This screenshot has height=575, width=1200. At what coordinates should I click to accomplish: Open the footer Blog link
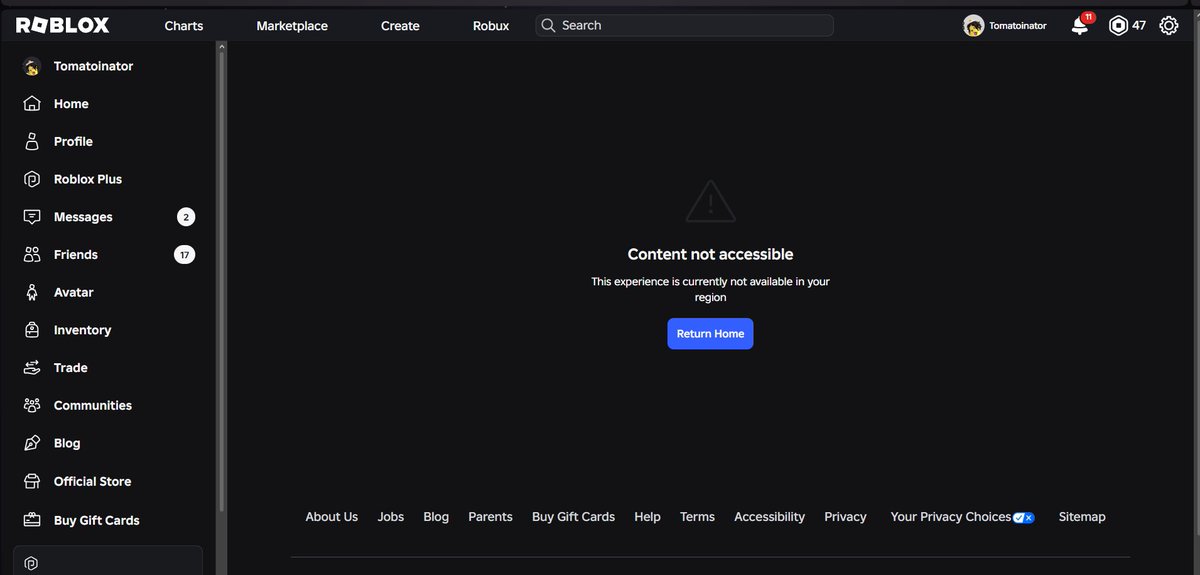tap(436, 517)
